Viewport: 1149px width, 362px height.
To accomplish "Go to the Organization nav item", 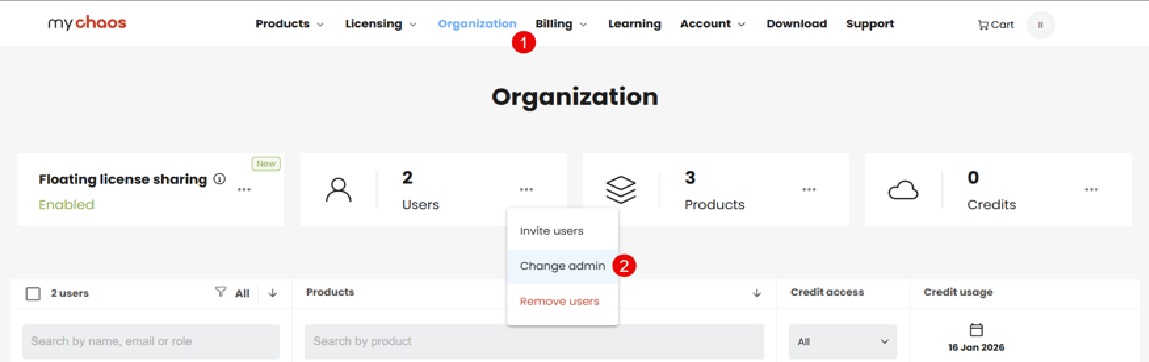I will pyautogui.click(x=477, y=23).
